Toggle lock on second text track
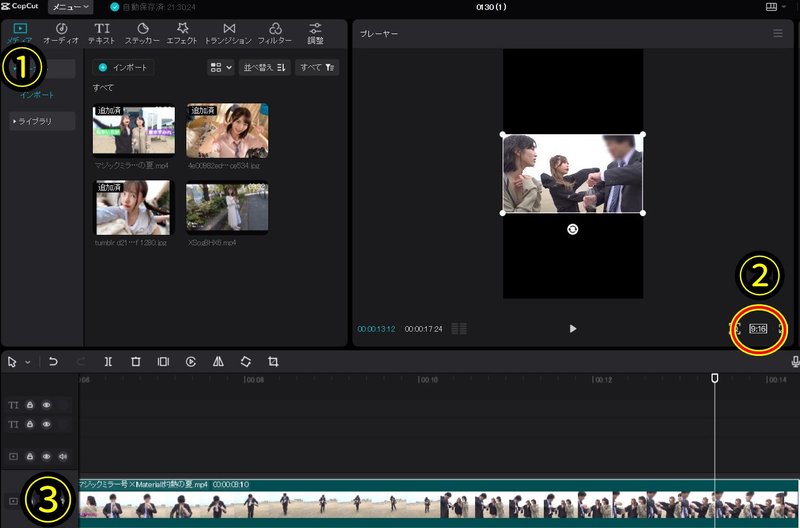Viewport: 800px width, 528px height. (x=30, y=424)
